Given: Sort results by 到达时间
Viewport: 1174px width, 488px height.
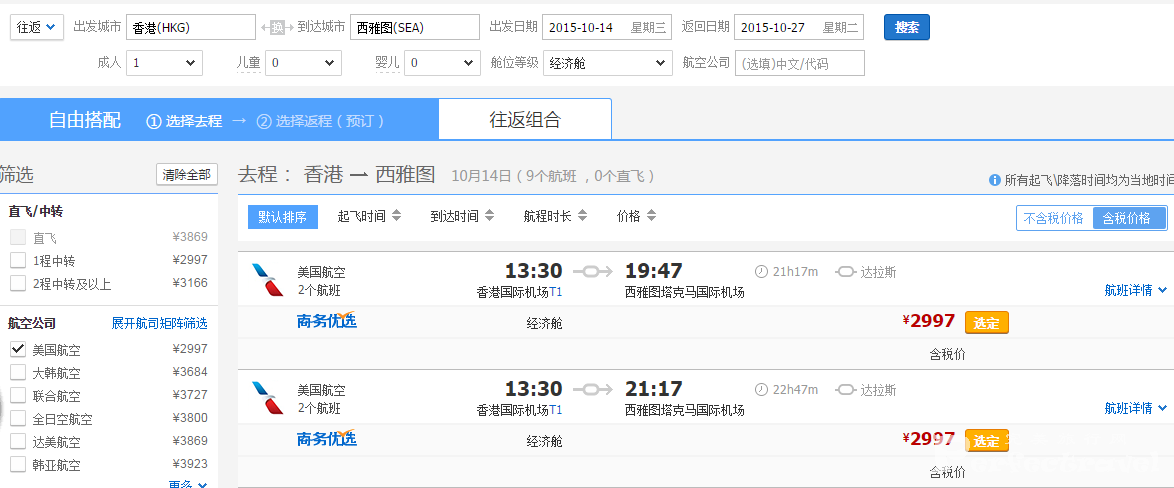Looking at the screenshot, I should click(x=454, y=216).
